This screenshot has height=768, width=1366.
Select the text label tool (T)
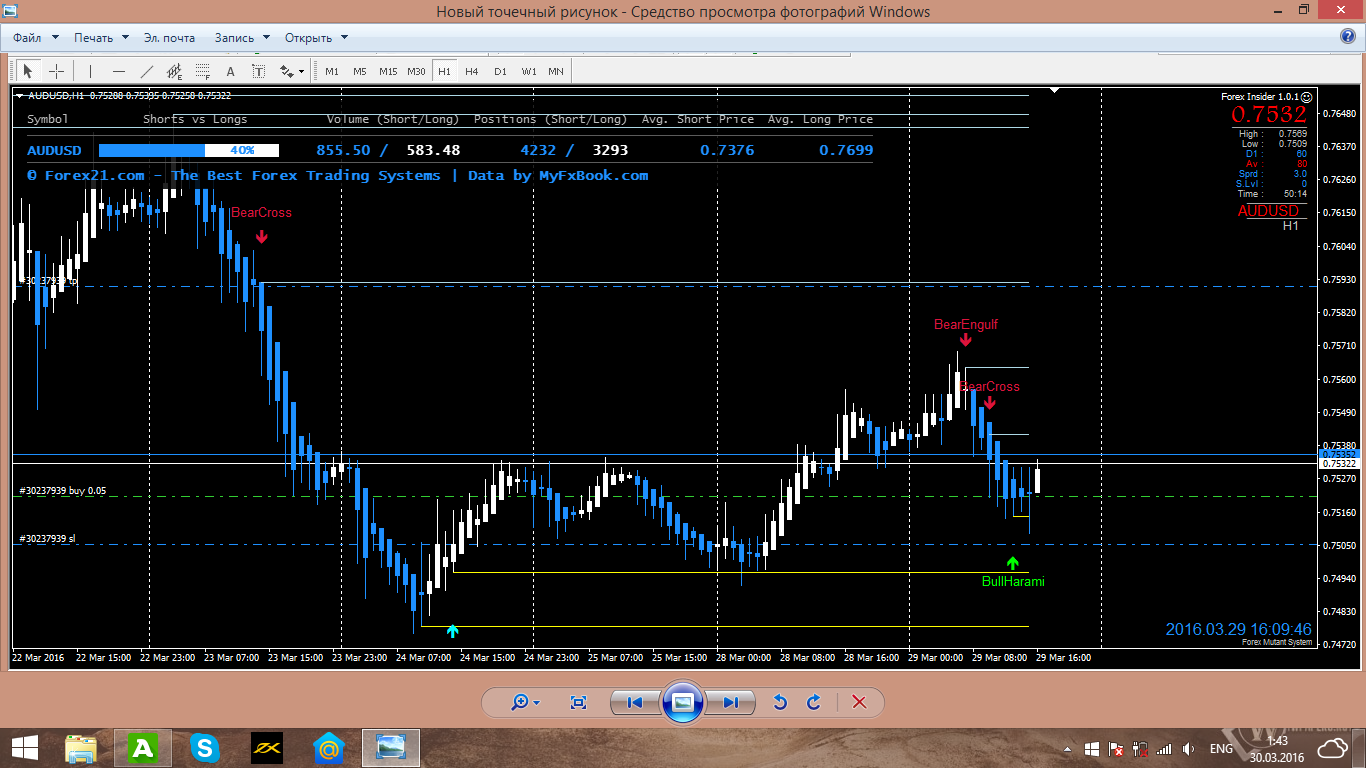(259, 71)
